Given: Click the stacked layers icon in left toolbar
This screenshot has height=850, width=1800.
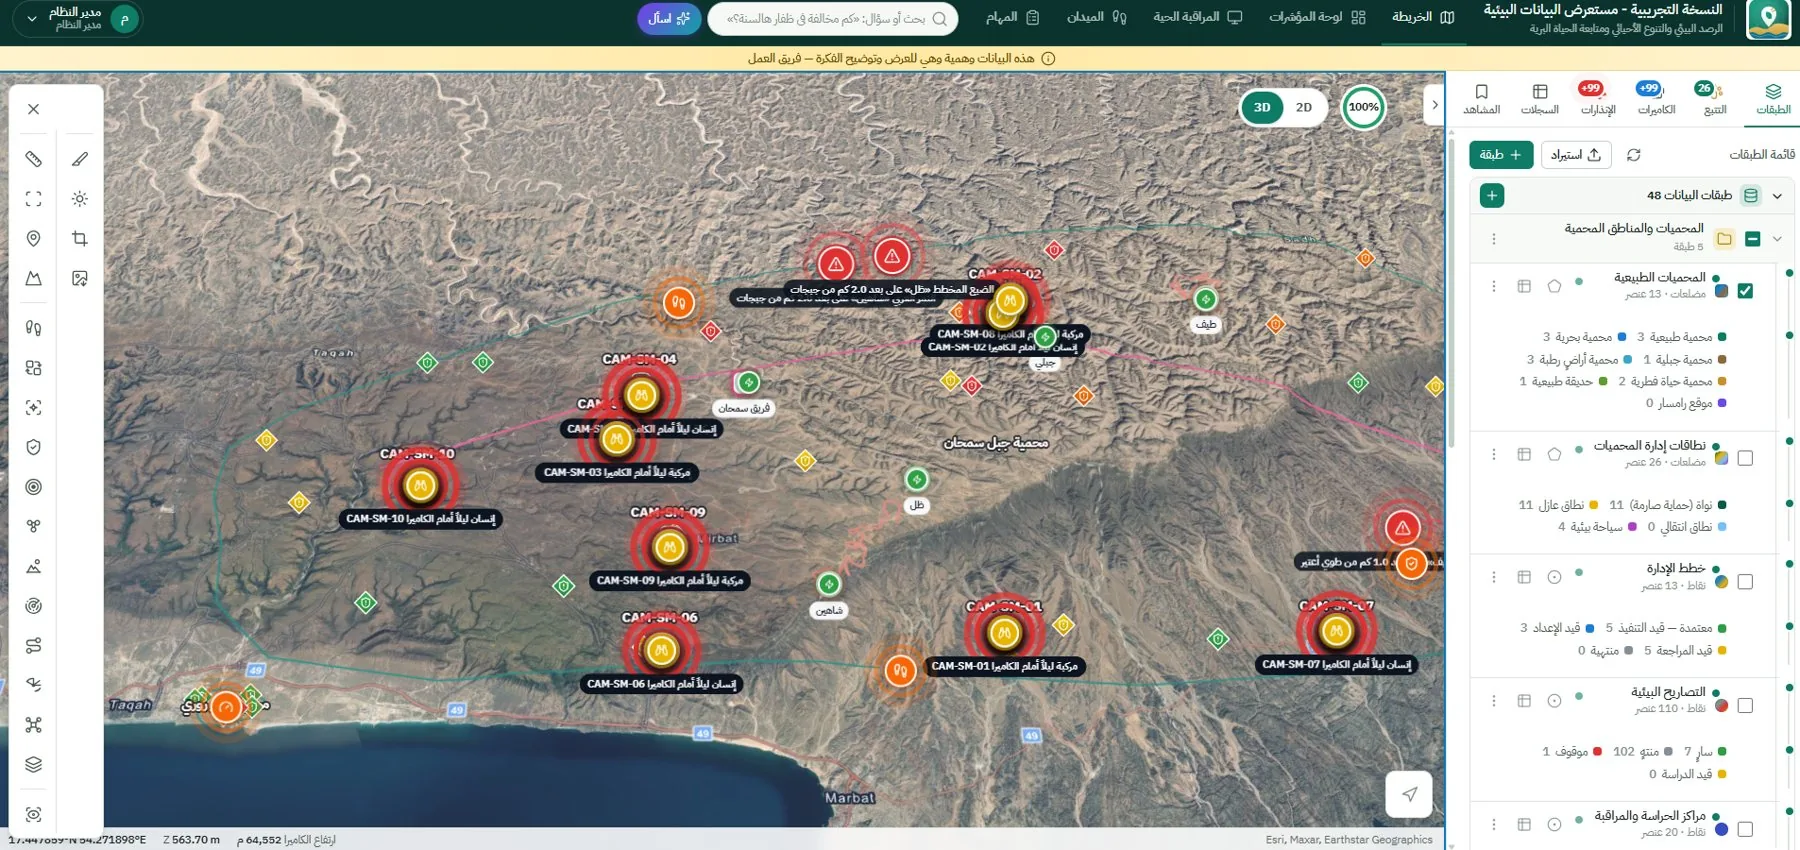Looking at the screenshot, I should tap(33, 765).
